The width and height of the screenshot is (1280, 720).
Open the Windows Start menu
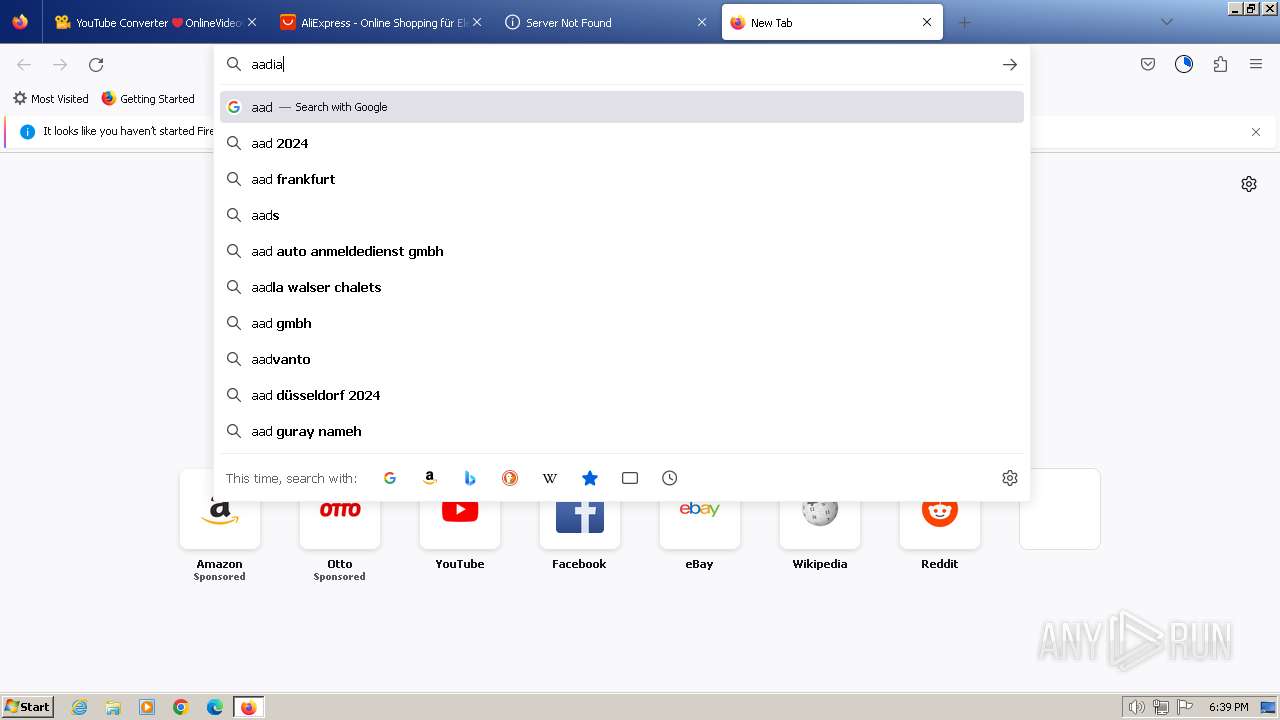coord(27,707)
